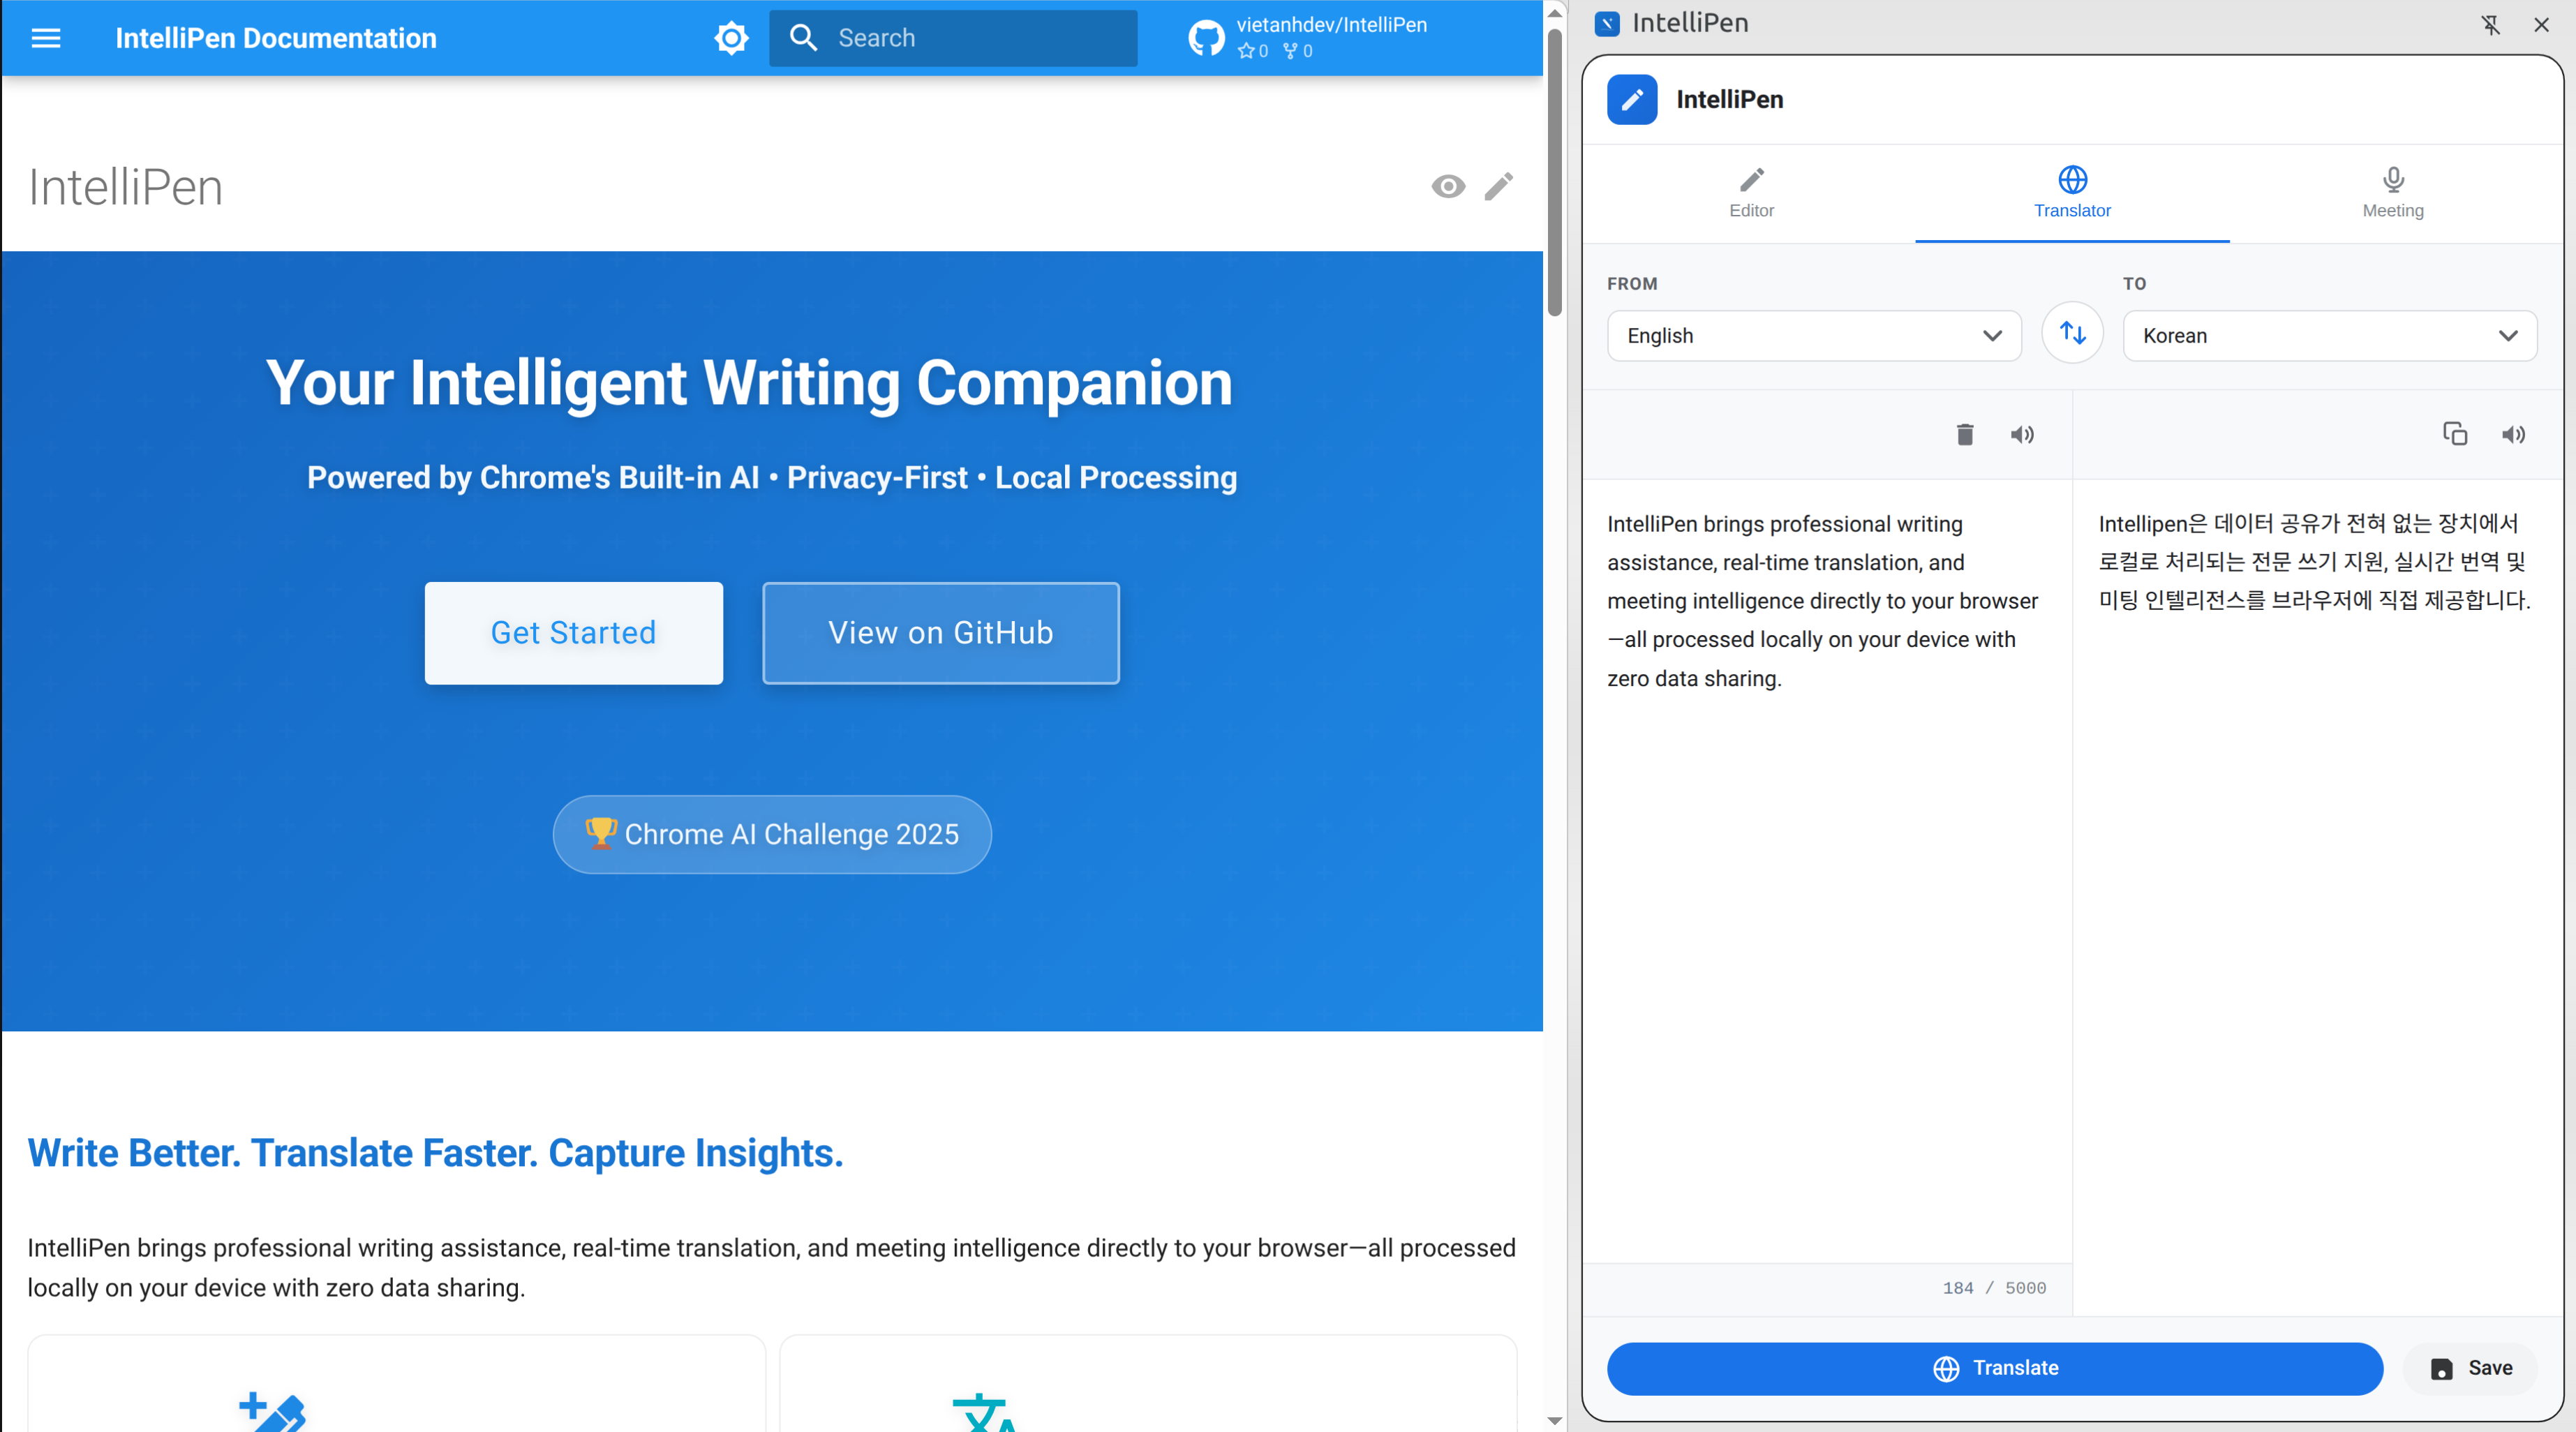The width and height of the screenshot is (2576, 1432).
Task: Unpin the IntelliPen side panel
Action: pos(2490,24)
